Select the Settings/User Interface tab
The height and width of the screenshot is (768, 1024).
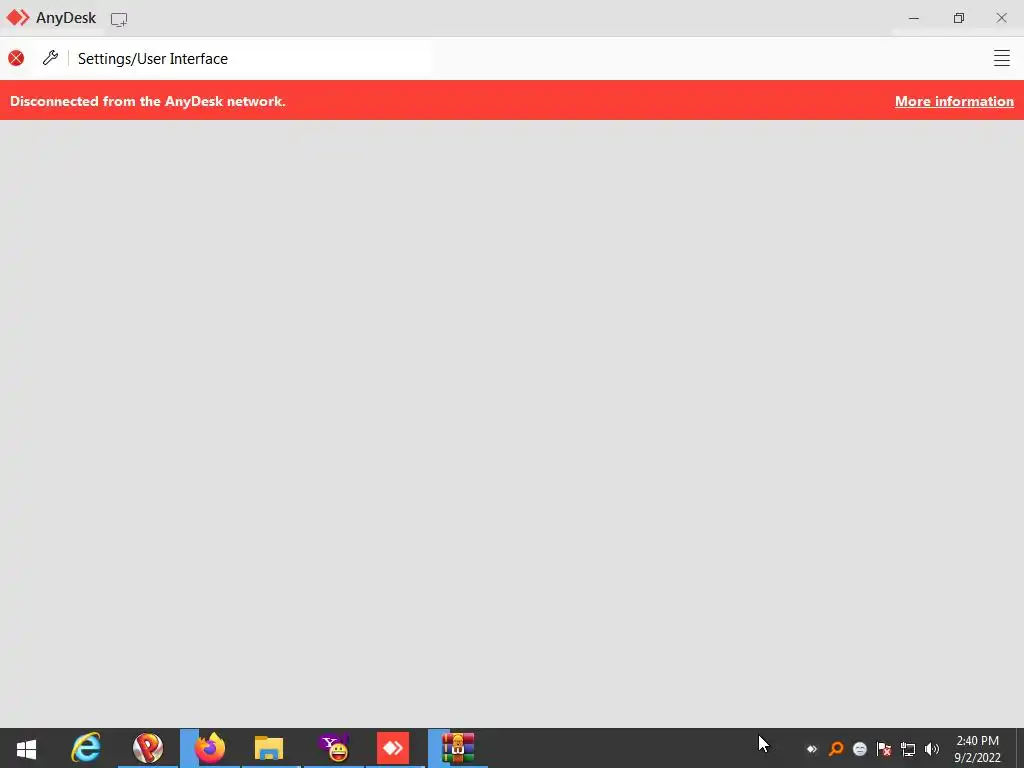point(153,59)
